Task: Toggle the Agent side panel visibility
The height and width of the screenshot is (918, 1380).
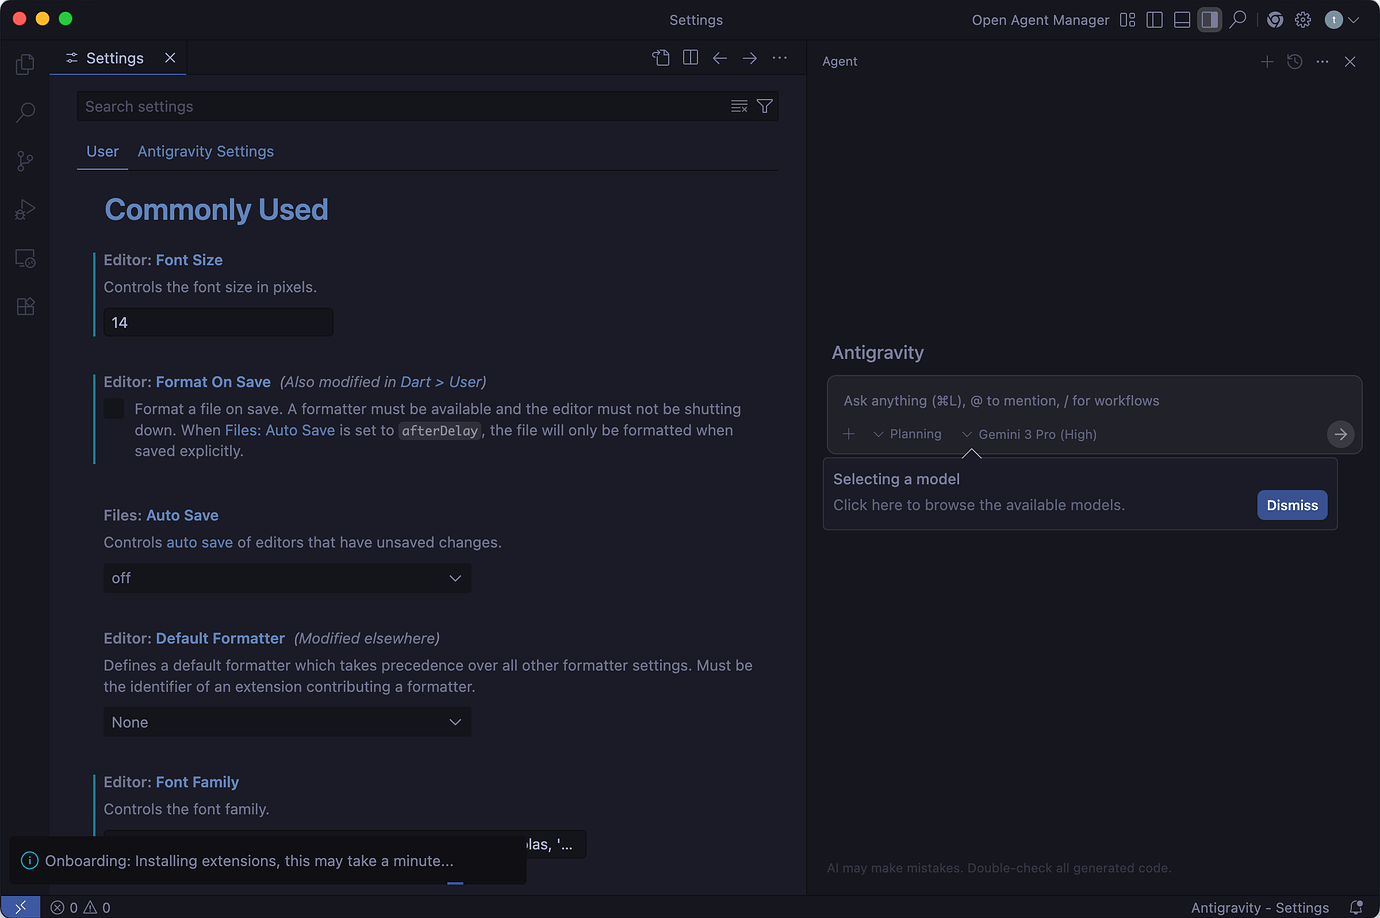Action: (x=1210, y=20)
